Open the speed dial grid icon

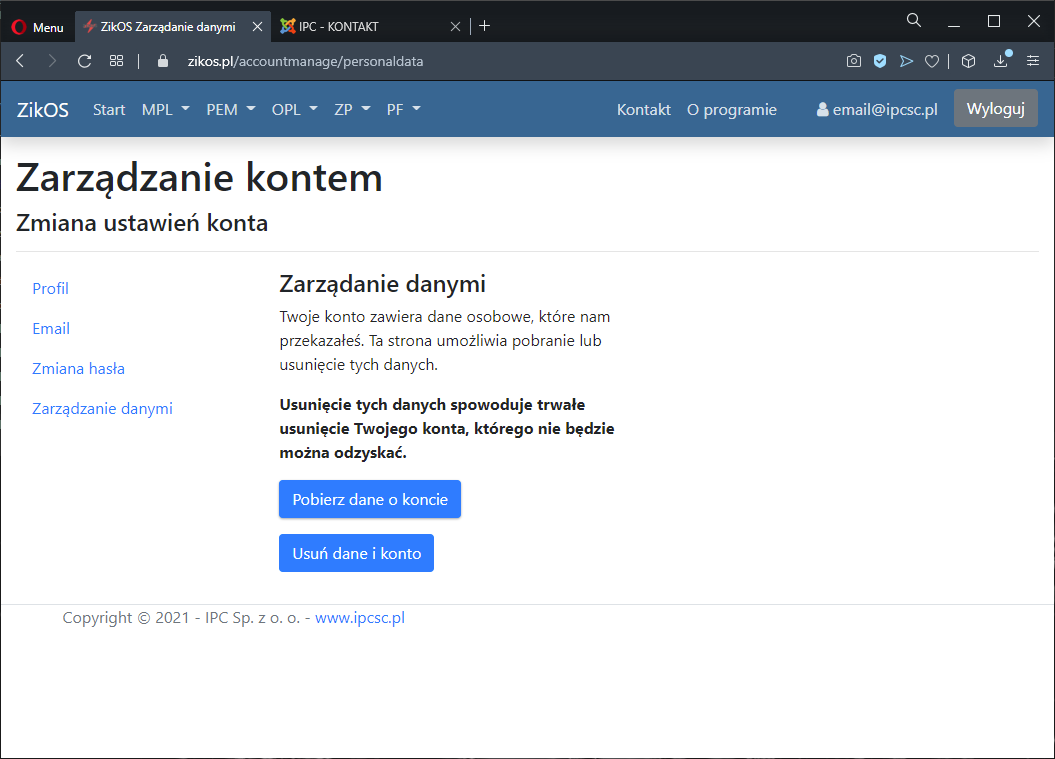click(117, 61)
